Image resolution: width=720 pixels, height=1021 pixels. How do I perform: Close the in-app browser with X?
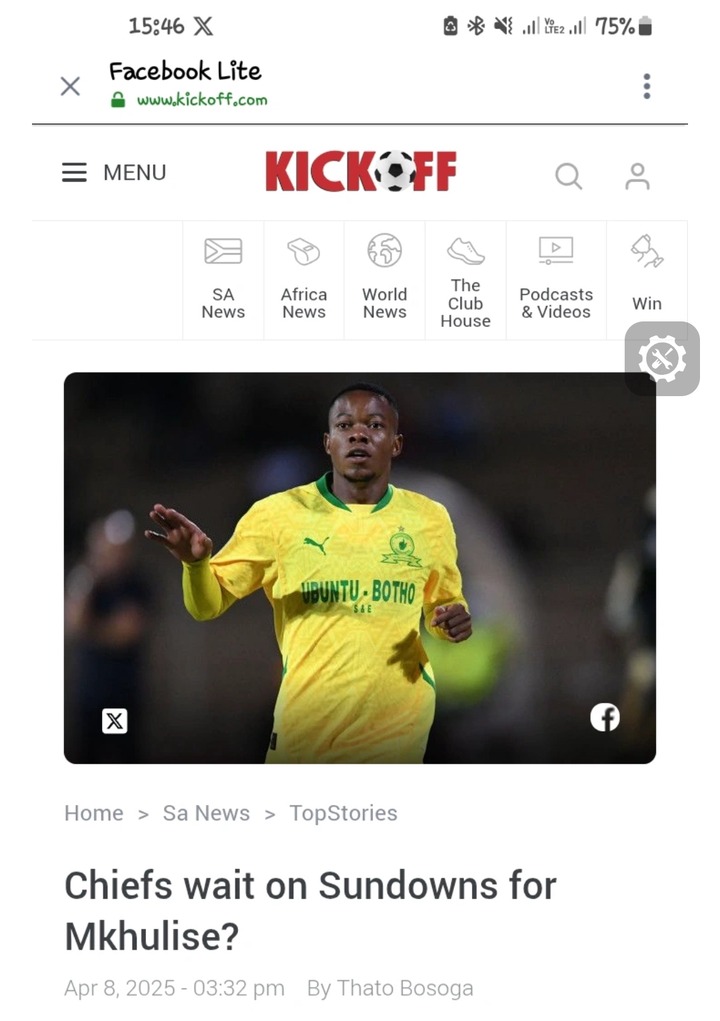[70, 86]
